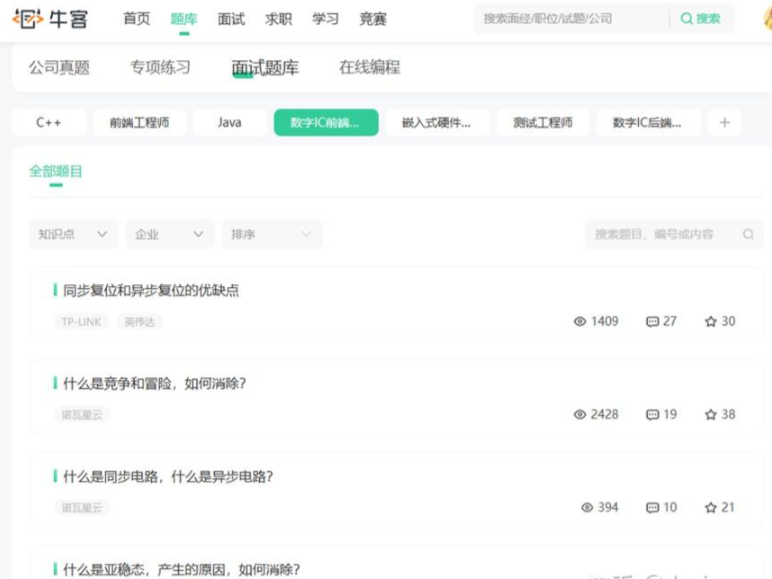Click the comment icon for 什么是同步电路
The width and height of the screenshot is (772, 579).
point(652,508)
